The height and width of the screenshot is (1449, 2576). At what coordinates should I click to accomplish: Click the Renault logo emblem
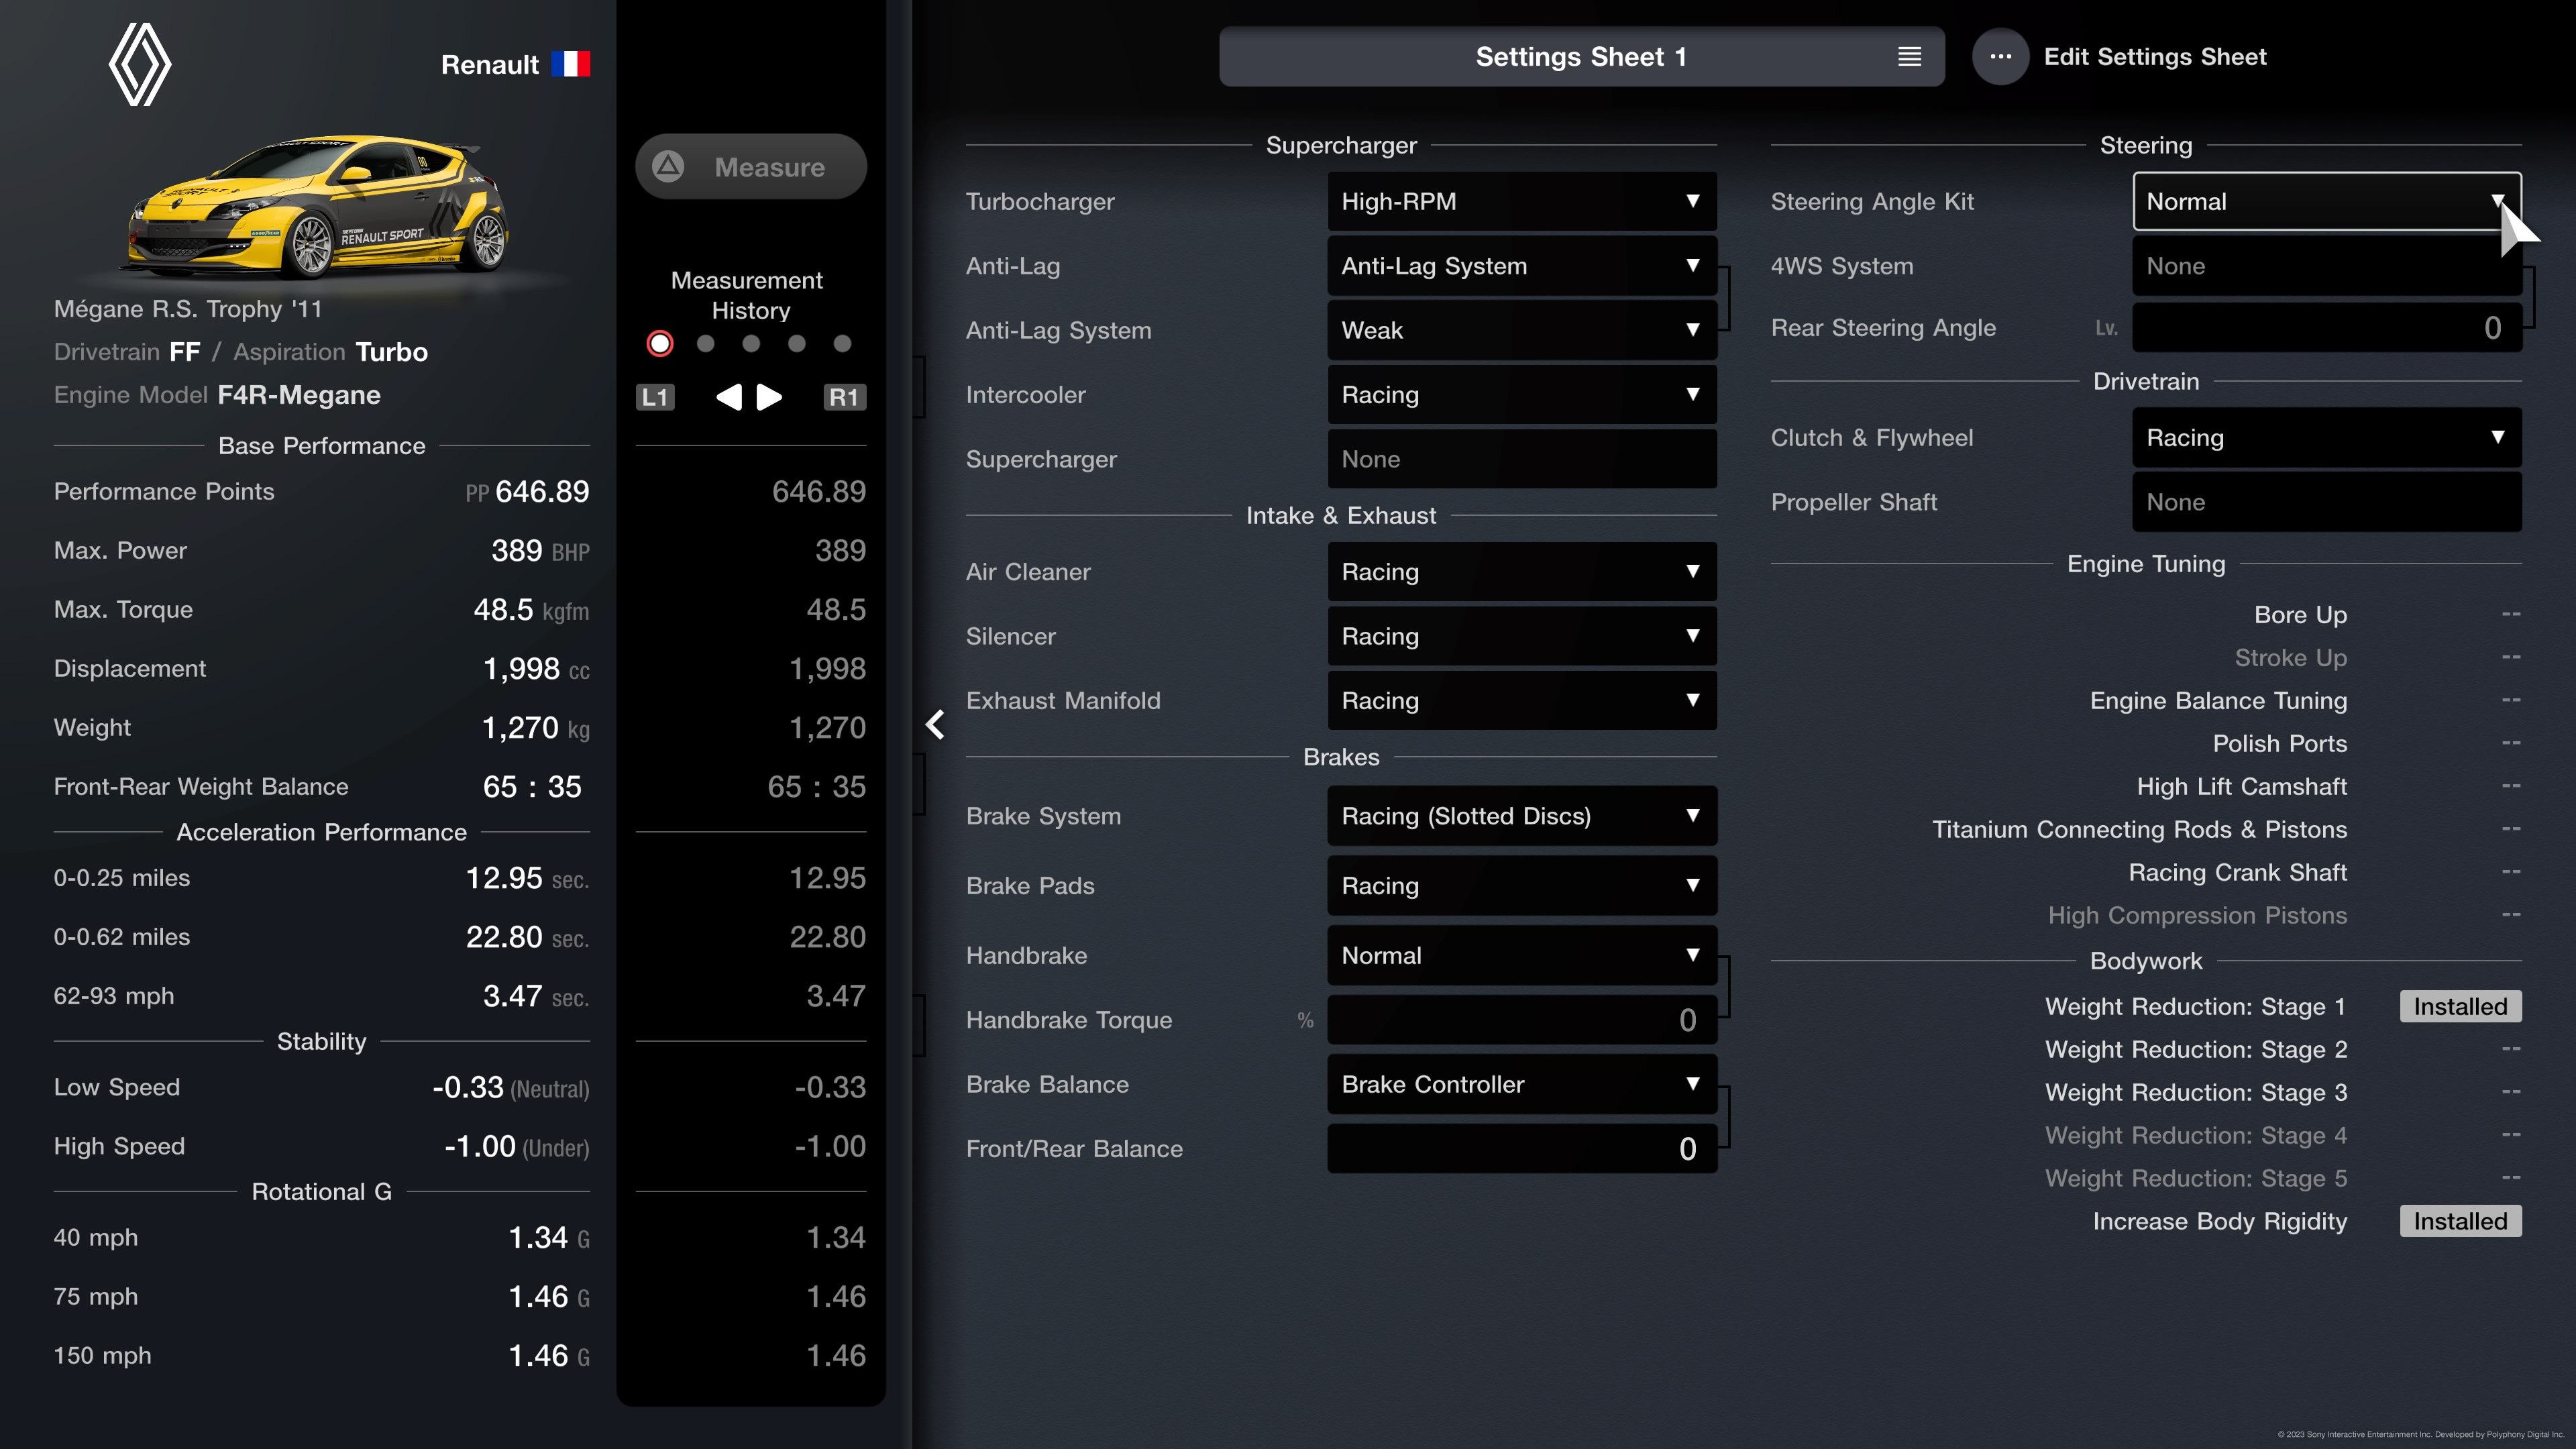[140, 64]
